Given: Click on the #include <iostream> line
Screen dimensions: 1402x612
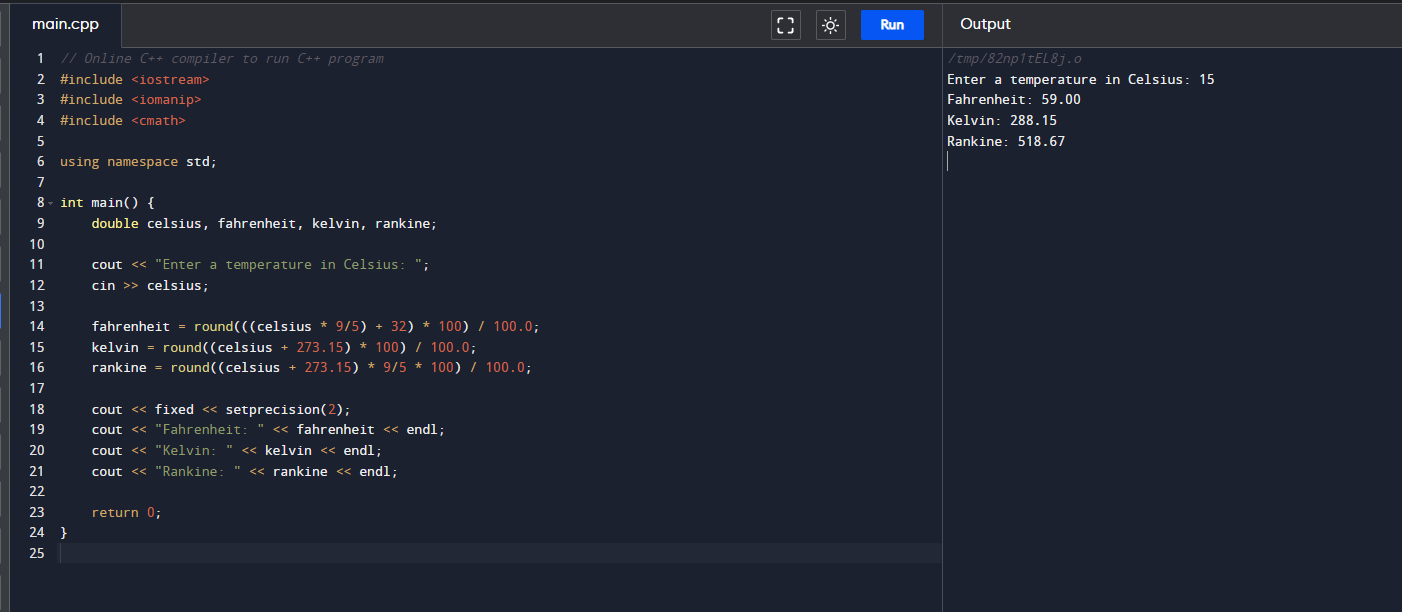Looking at the screenshot, I should coord(134,79).
